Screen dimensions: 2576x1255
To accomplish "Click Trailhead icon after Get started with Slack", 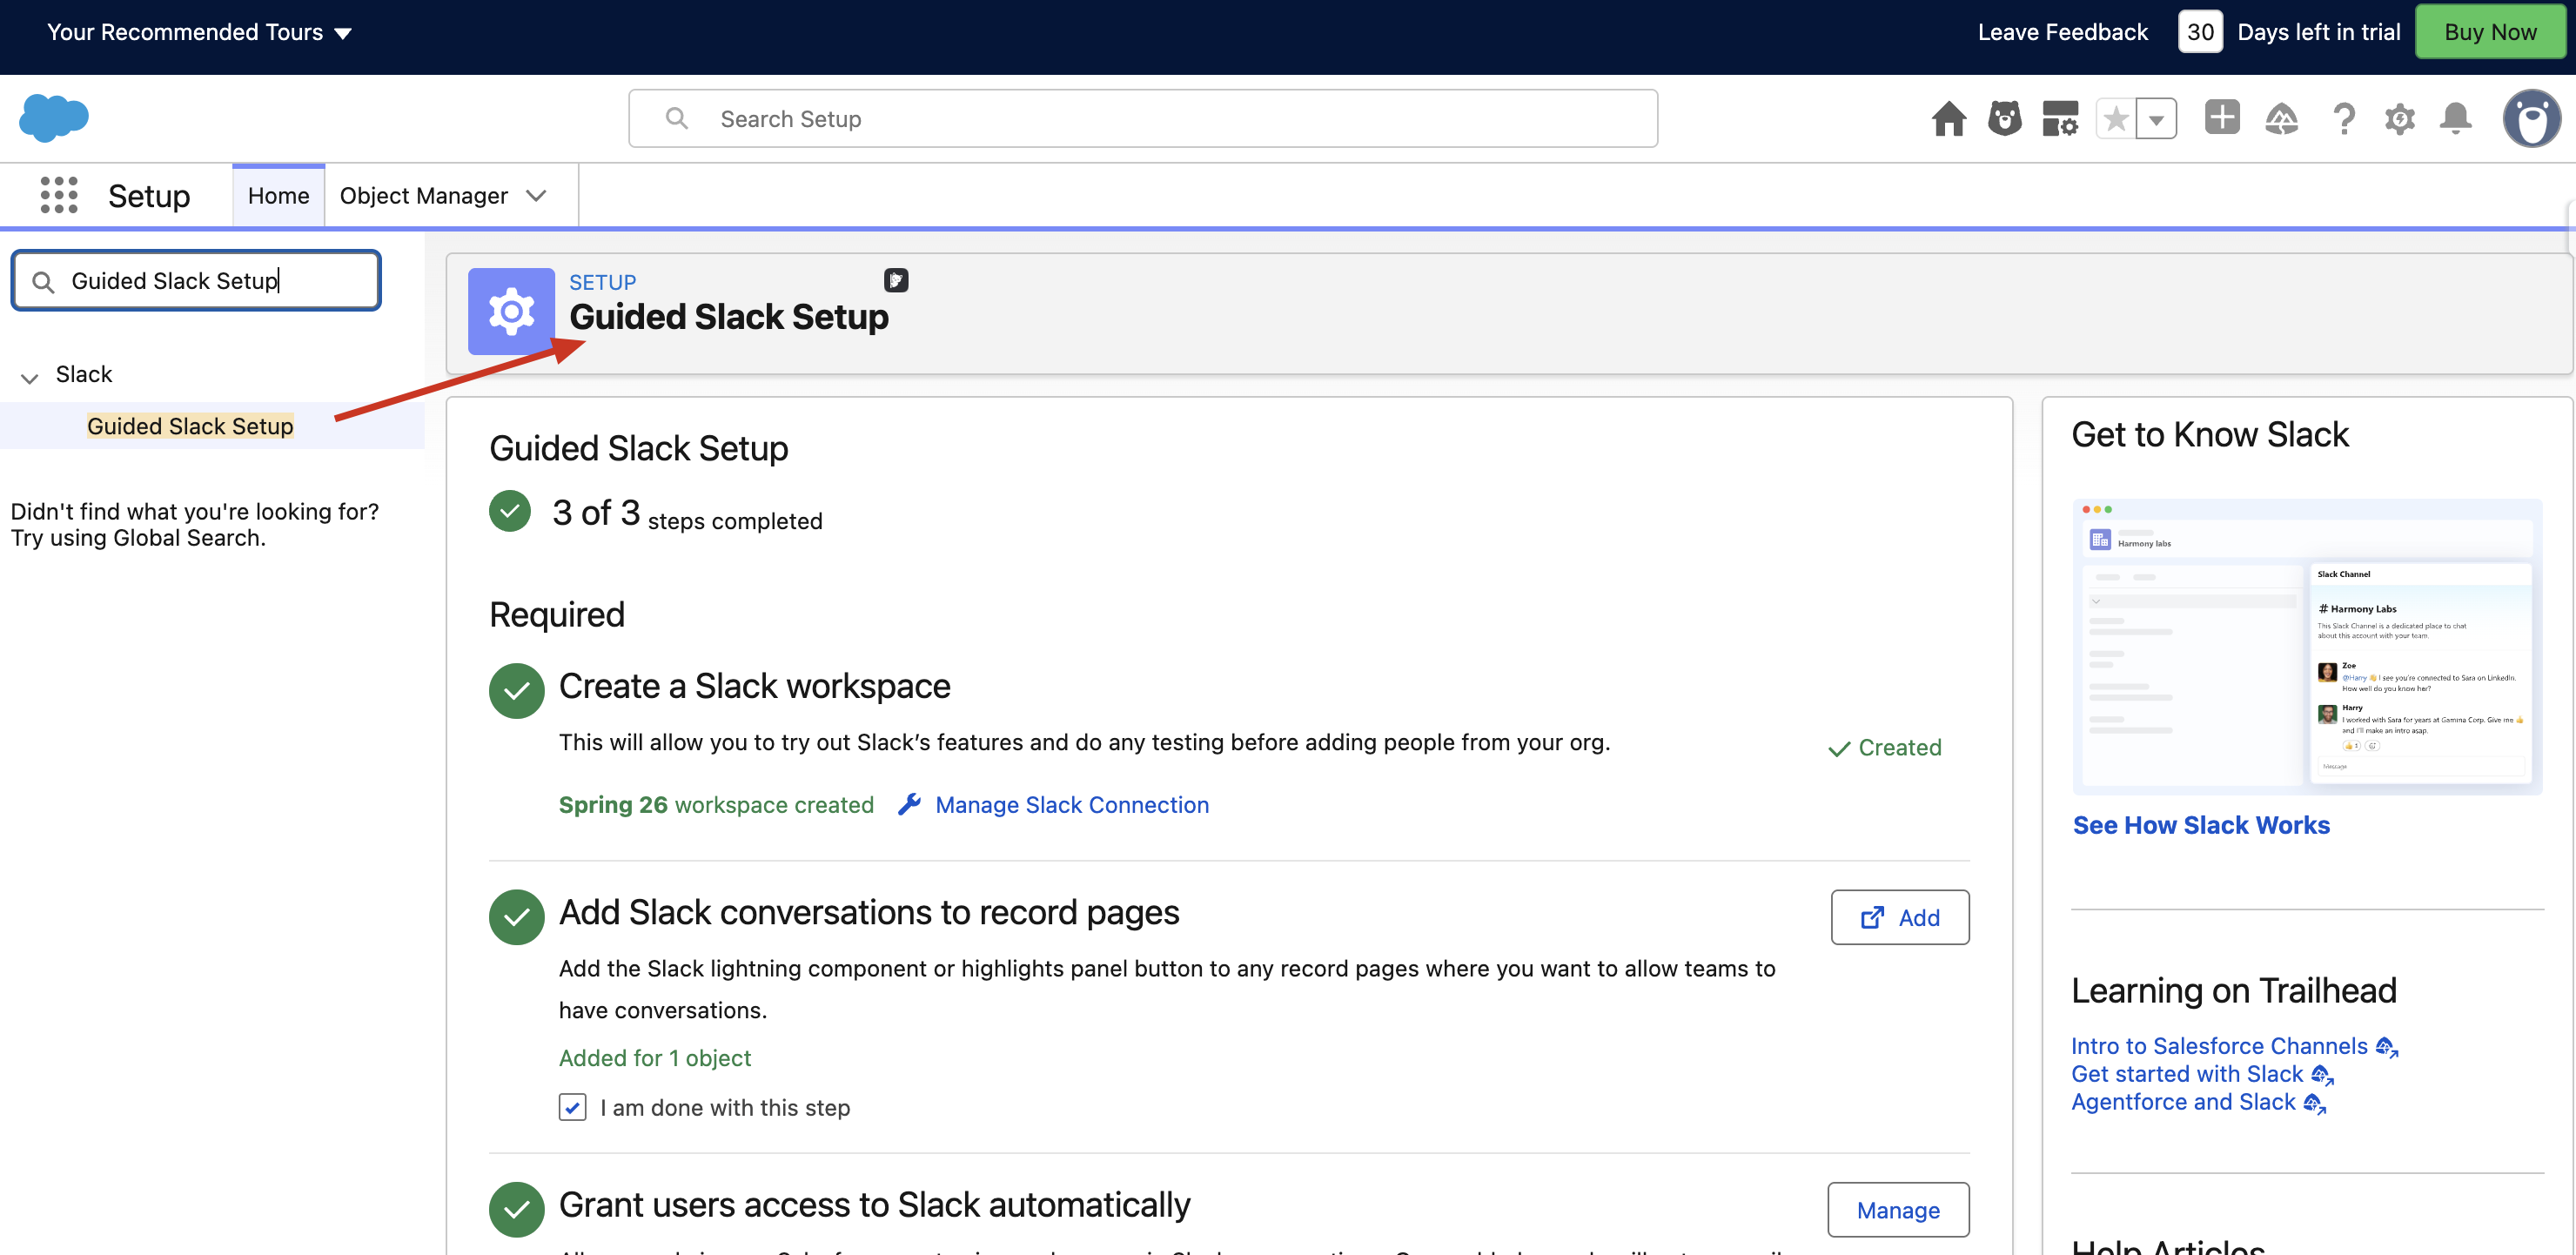I will pos(2322,1075).
